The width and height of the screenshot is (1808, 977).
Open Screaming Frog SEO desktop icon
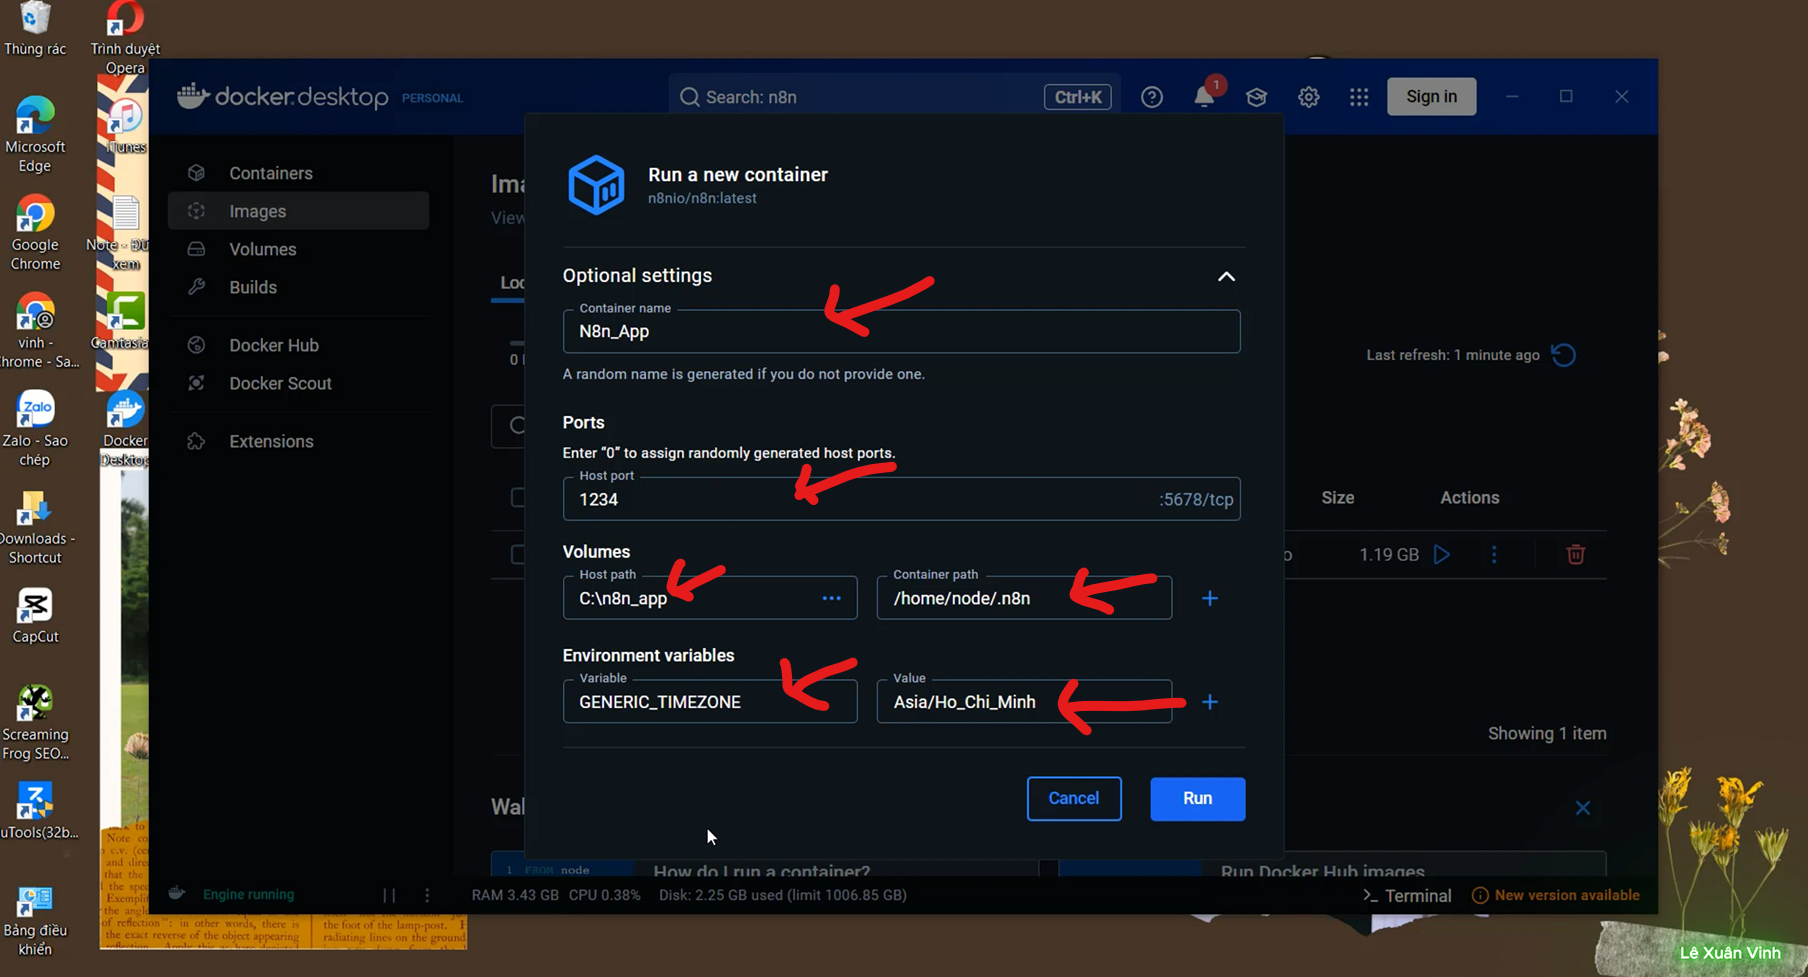pyautogui.click(x=35, y=723)
